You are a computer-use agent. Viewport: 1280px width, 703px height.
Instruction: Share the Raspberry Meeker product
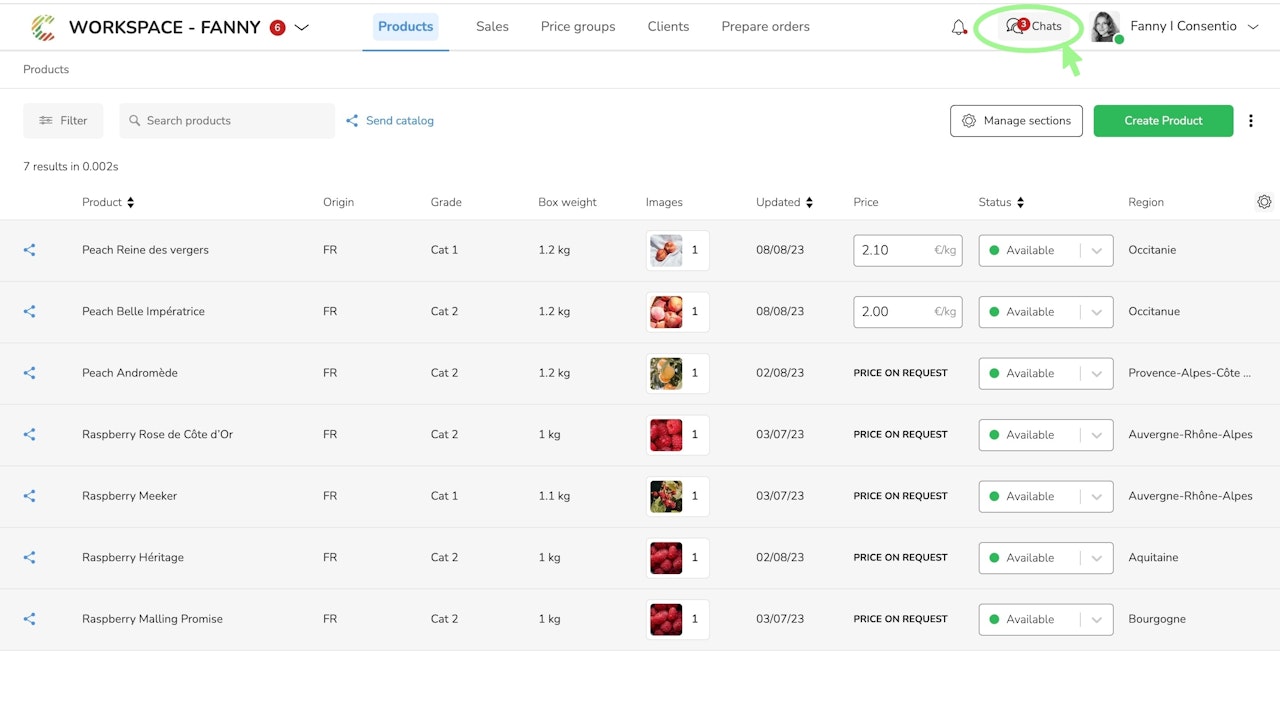click(29, 496)
